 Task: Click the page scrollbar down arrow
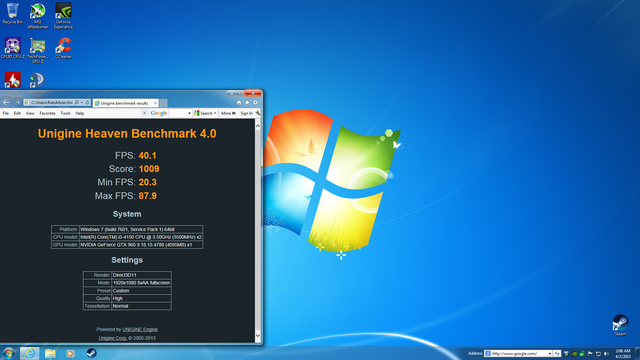click(x=258, y=336)
